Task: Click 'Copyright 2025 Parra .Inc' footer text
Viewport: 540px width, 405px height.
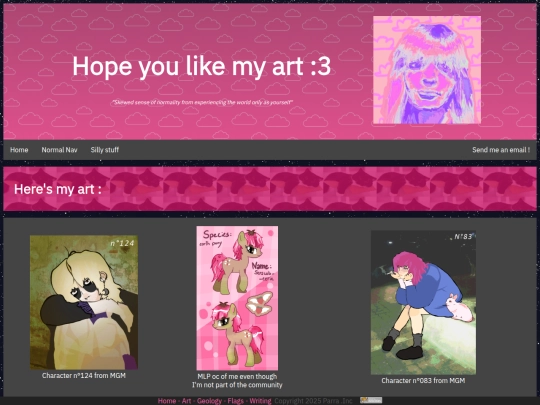Action: click(313, 401)
